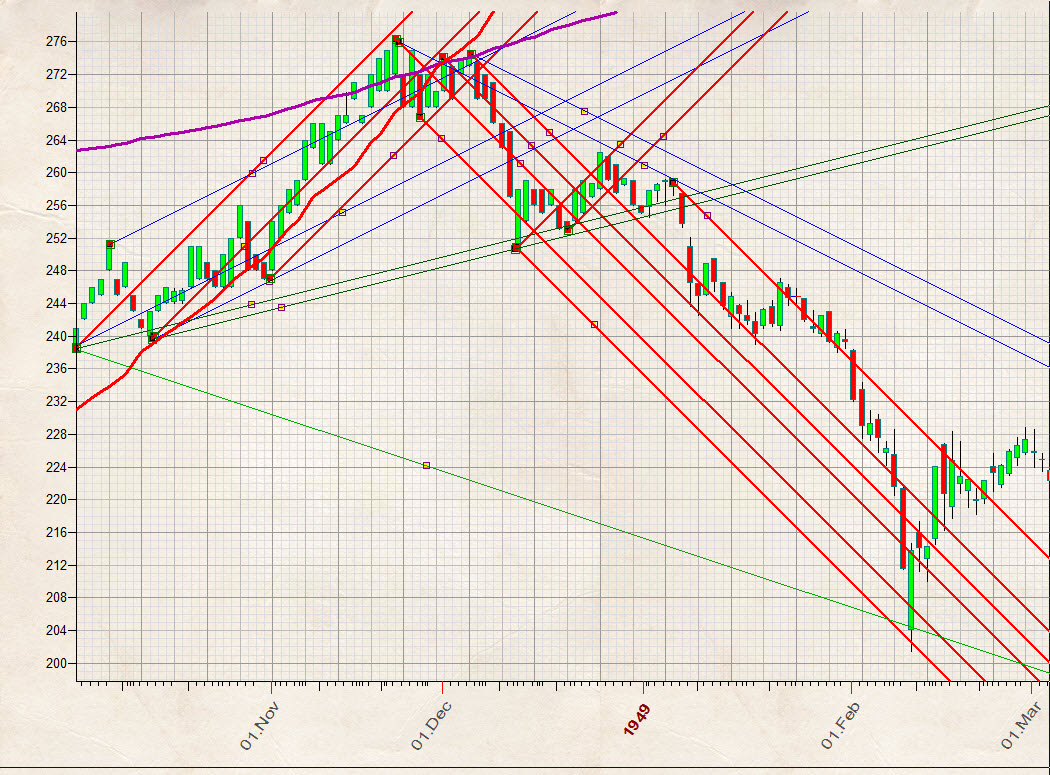This screenshot has width=1050, height=775.
Task: Click the 01.Dec date label
Action: click(430, 729)
